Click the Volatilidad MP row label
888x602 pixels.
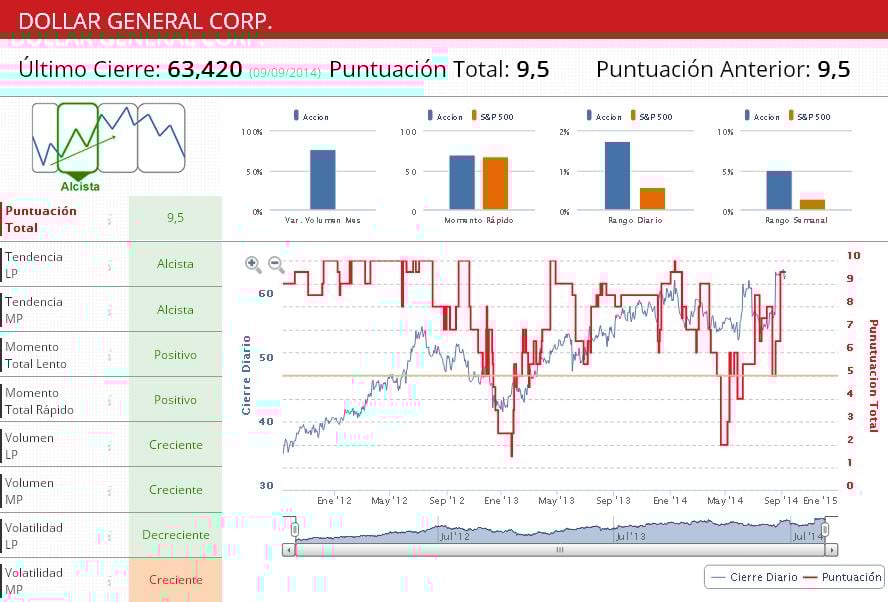(34, 581)
